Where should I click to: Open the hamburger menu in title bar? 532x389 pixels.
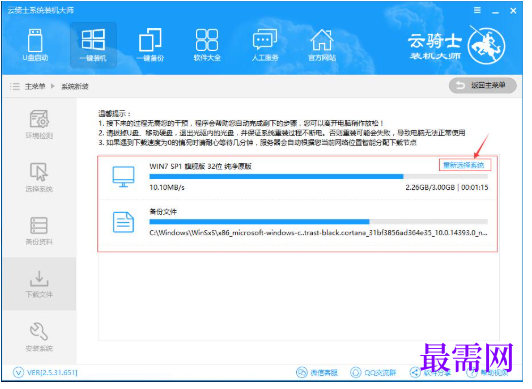[477, 11]
